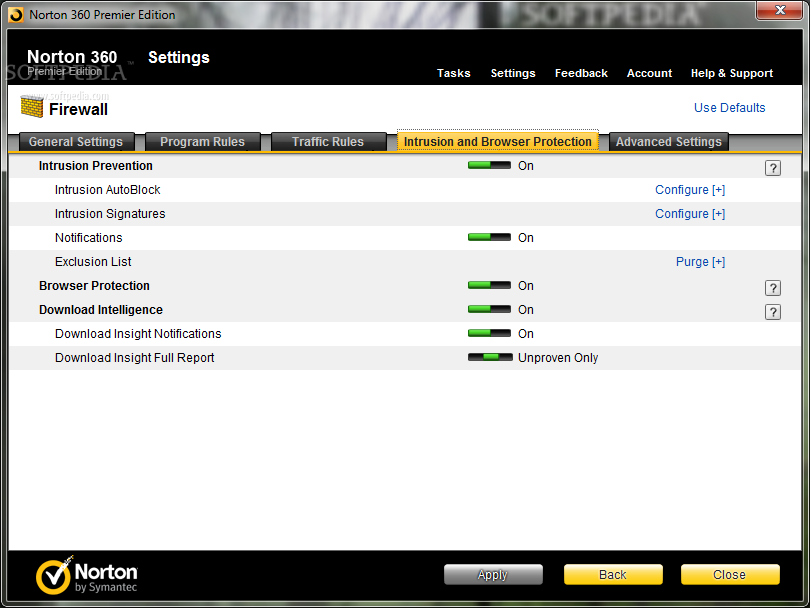Select the Exclusion List row label
This screenshot has width=810, height=608.
[93, 262]
